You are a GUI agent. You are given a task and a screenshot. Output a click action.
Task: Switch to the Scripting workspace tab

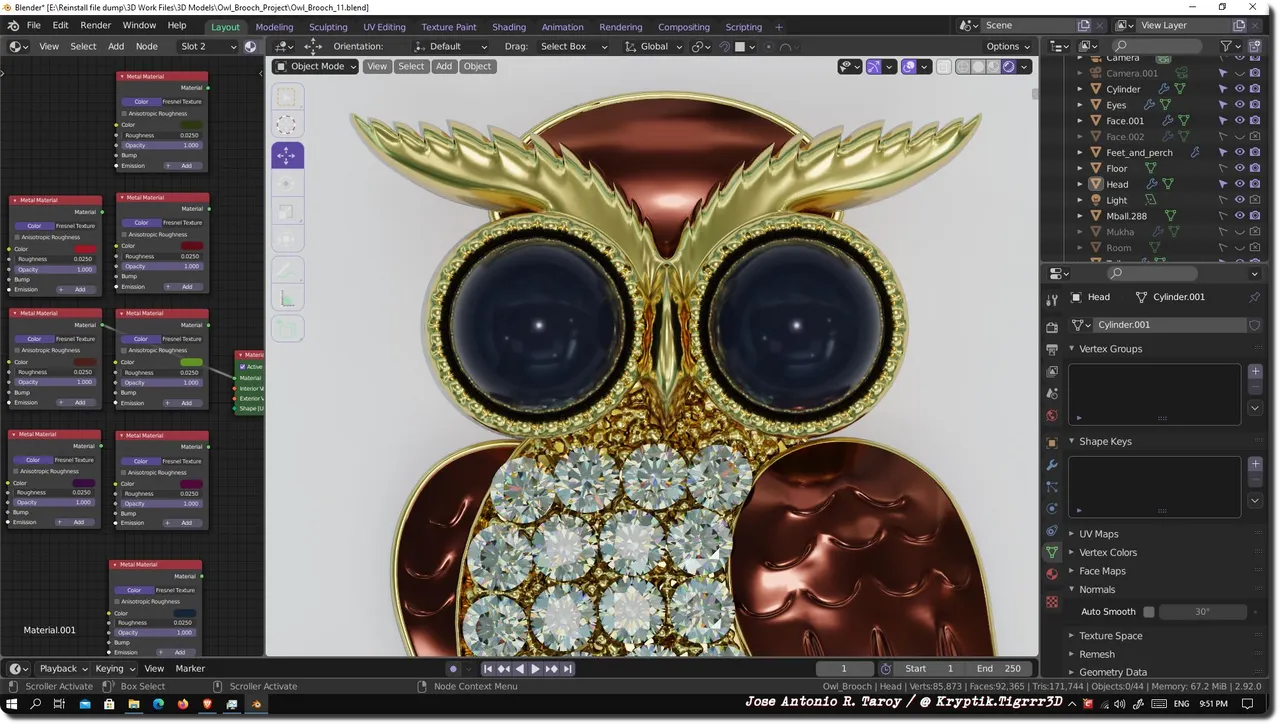coord(743,27)
